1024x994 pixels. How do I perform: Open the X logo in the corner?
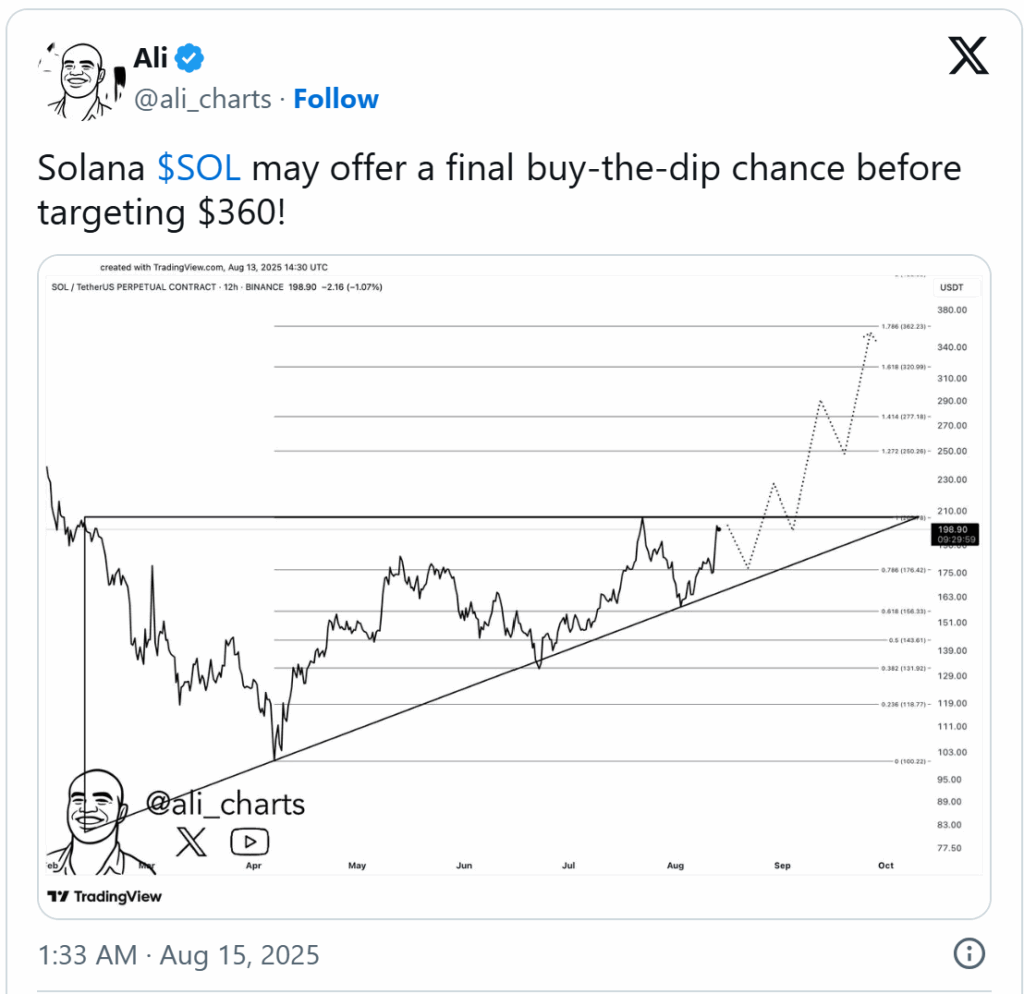tap(968, 56)
